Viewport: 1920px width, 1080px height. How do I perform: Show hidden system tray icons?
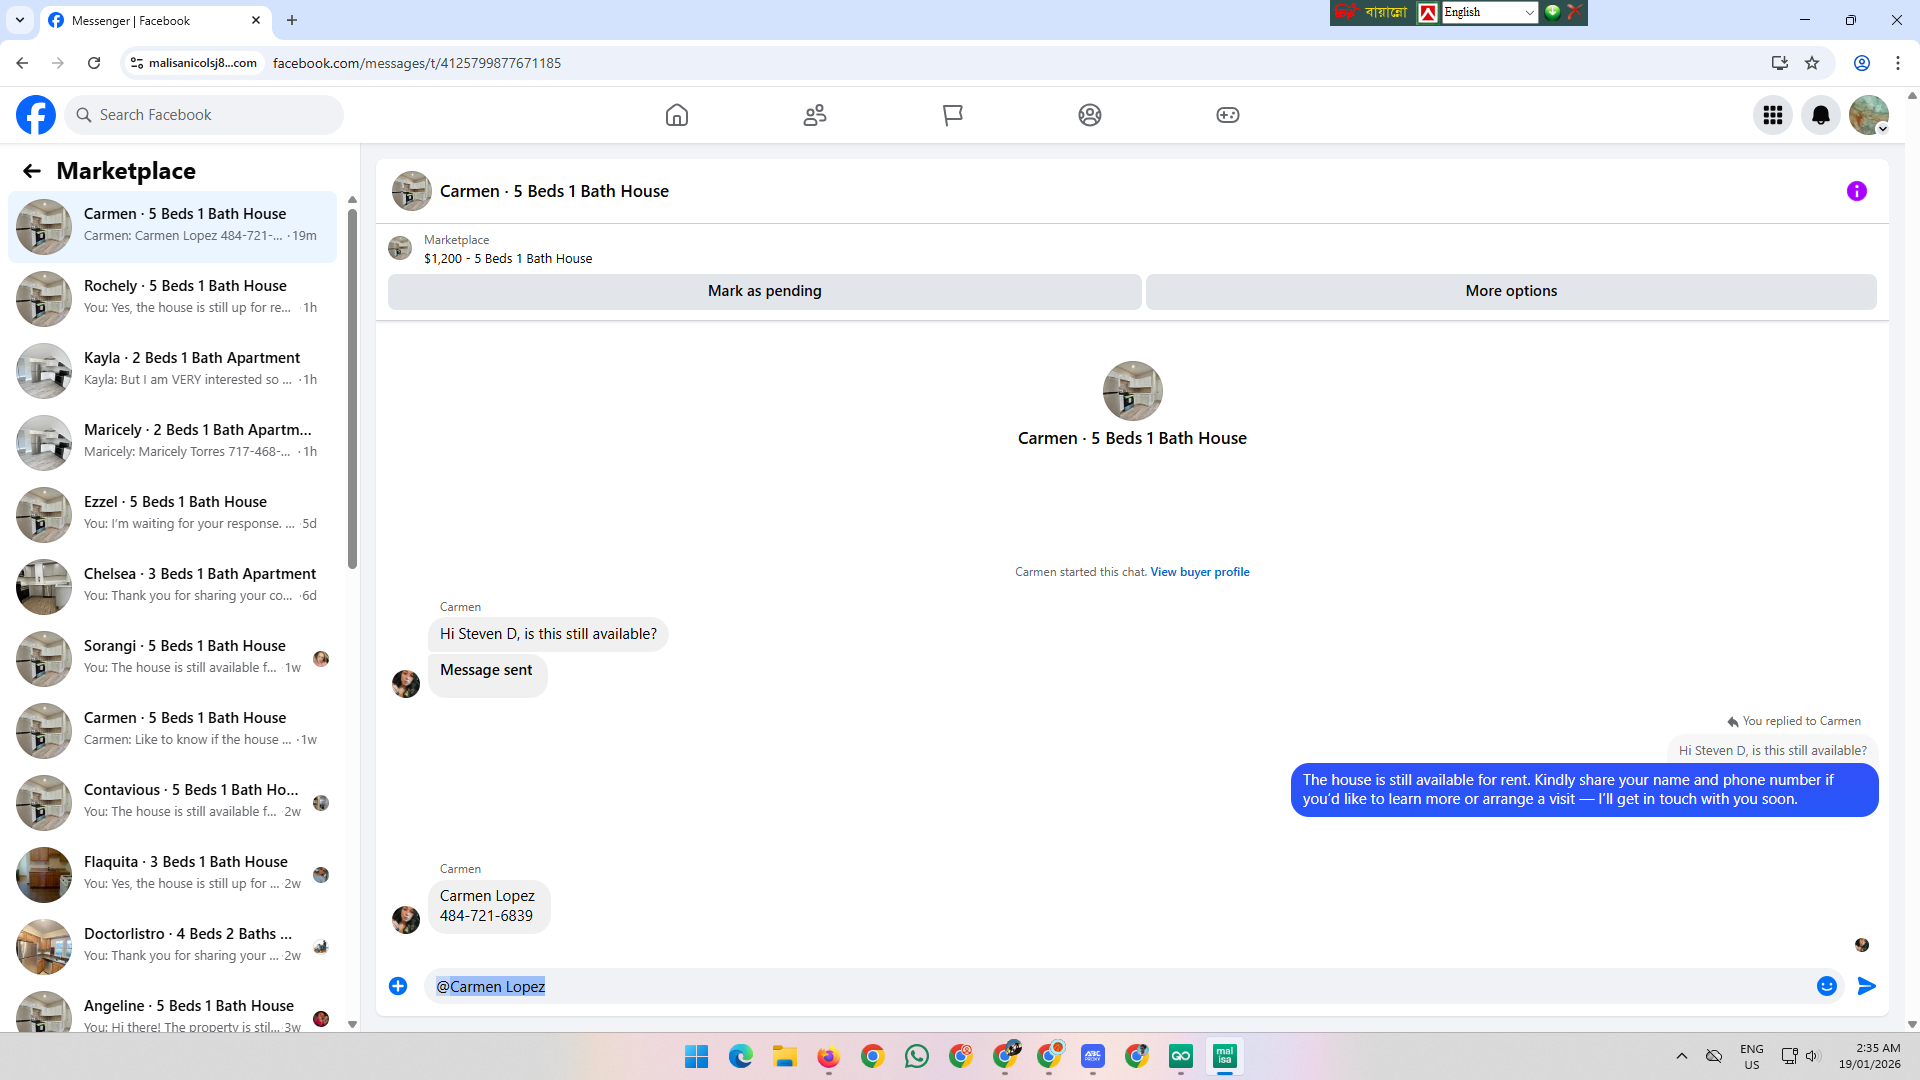pos(1682,1056)
